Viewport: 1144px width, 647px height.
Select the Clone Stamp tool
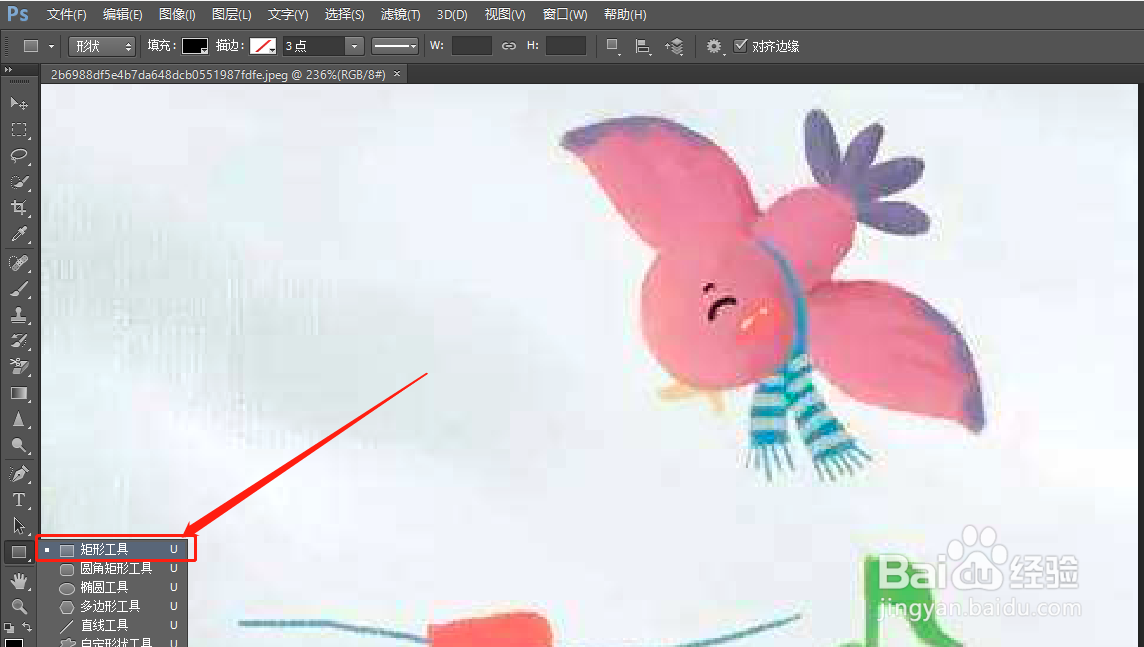click(19, 315)
